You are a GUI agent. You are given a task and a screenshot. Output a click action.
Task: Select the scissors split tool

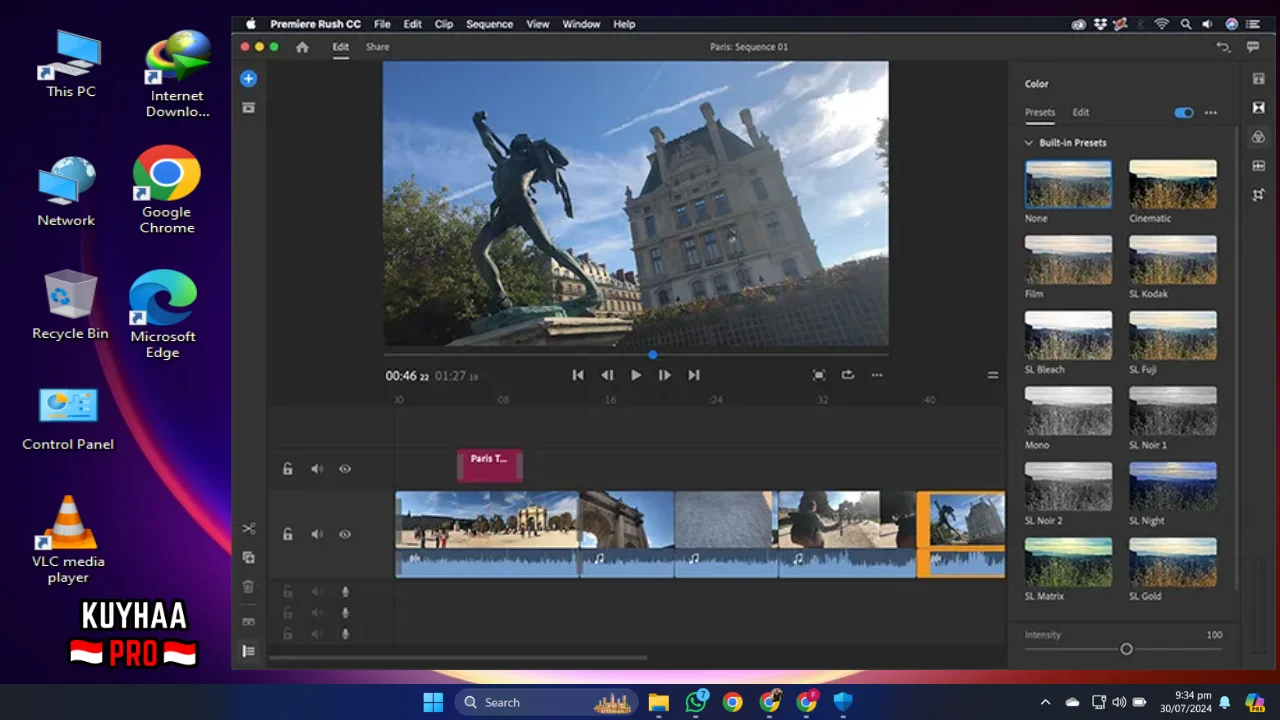click(x=249, y=528)
